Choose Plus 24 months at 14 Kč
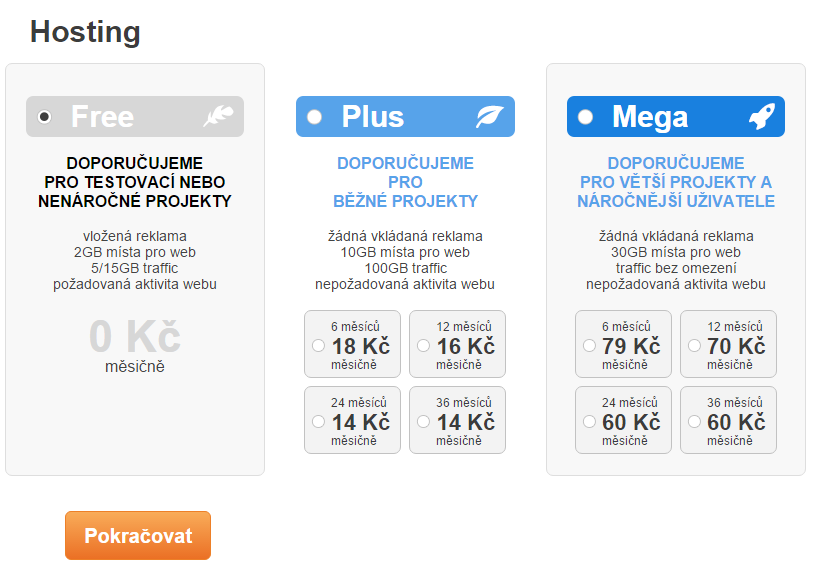This screenshot has width=821, height=575. [318, 422]
